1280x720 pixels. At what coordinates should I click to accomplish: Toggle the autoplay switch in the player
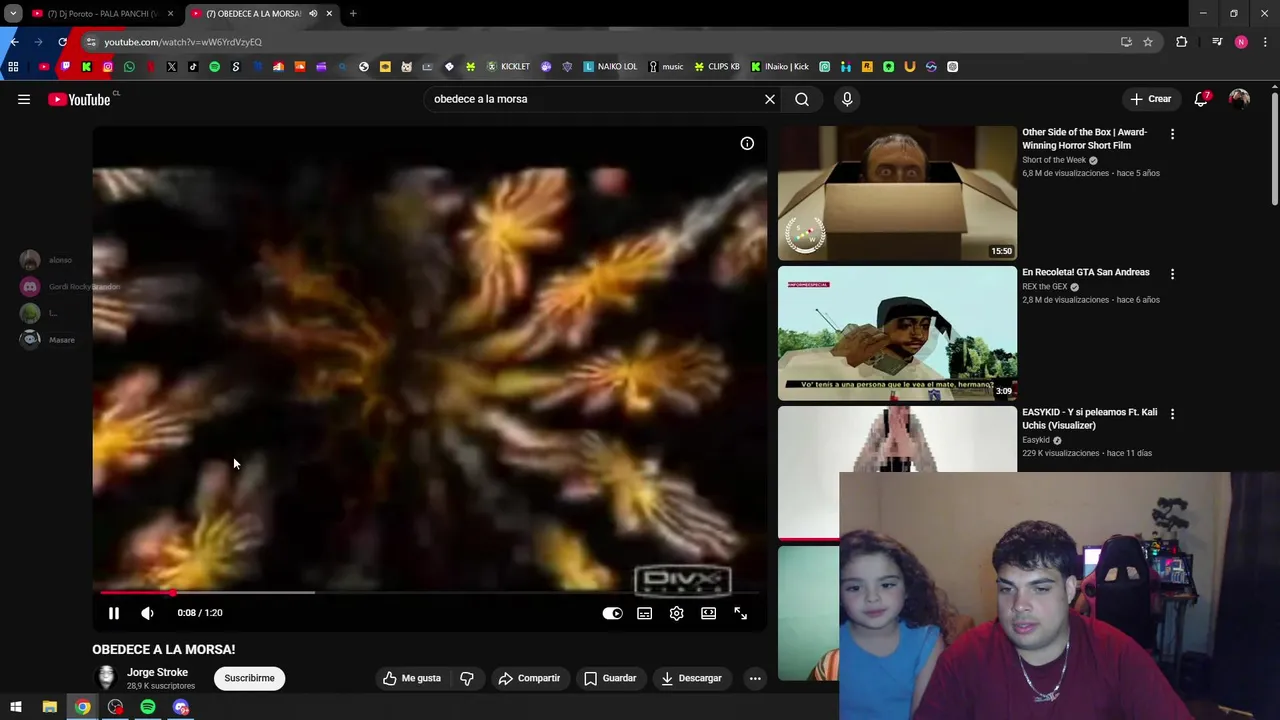[612, 613]
